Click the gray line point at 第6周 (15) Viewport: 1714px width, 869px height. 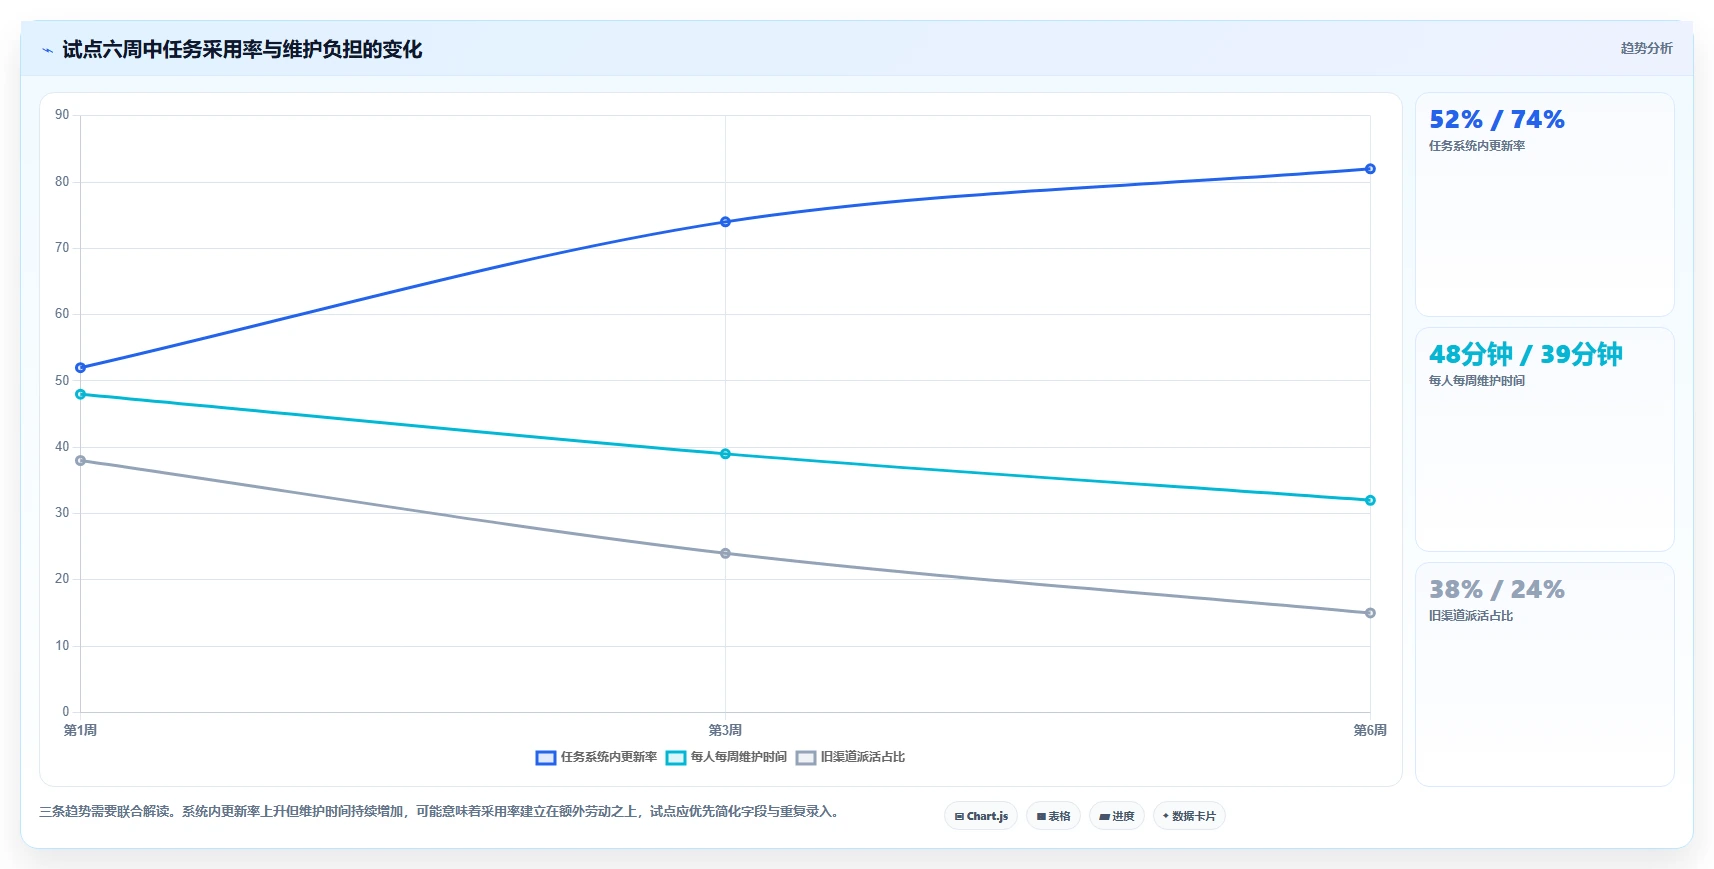[1370, 613]
